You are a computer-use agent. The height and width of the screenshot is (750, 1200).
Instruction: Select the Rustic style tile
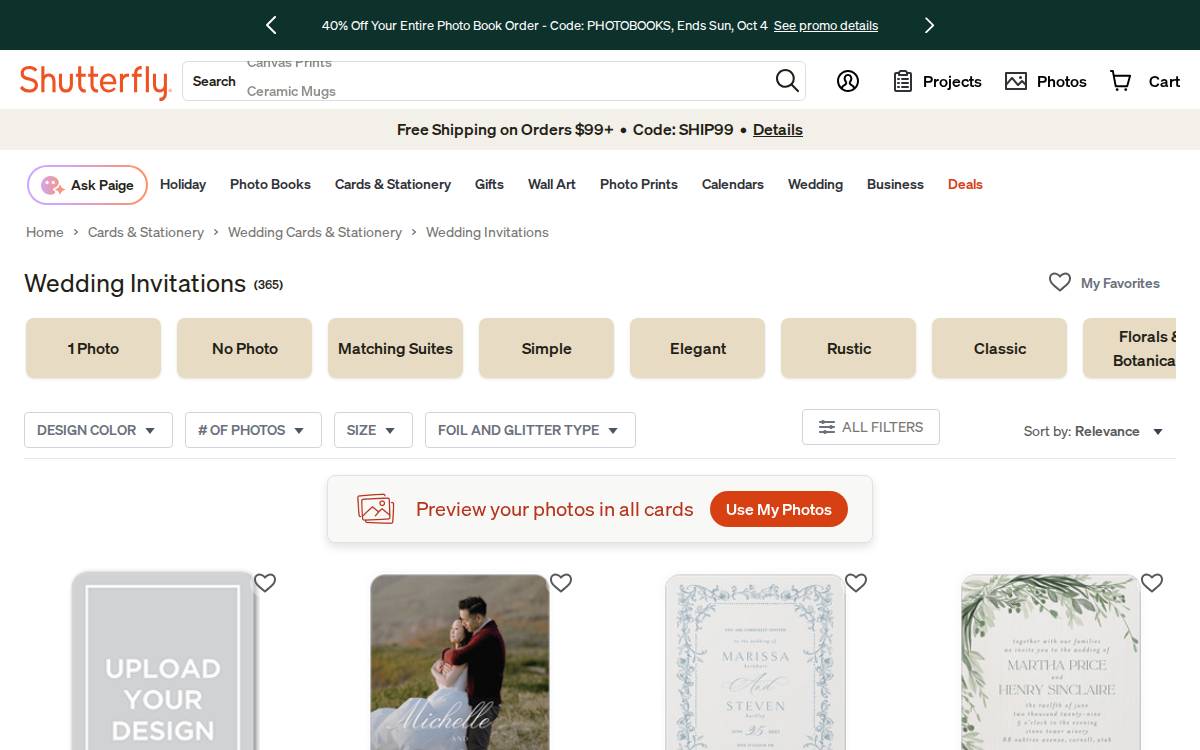[x=849, y=348]
